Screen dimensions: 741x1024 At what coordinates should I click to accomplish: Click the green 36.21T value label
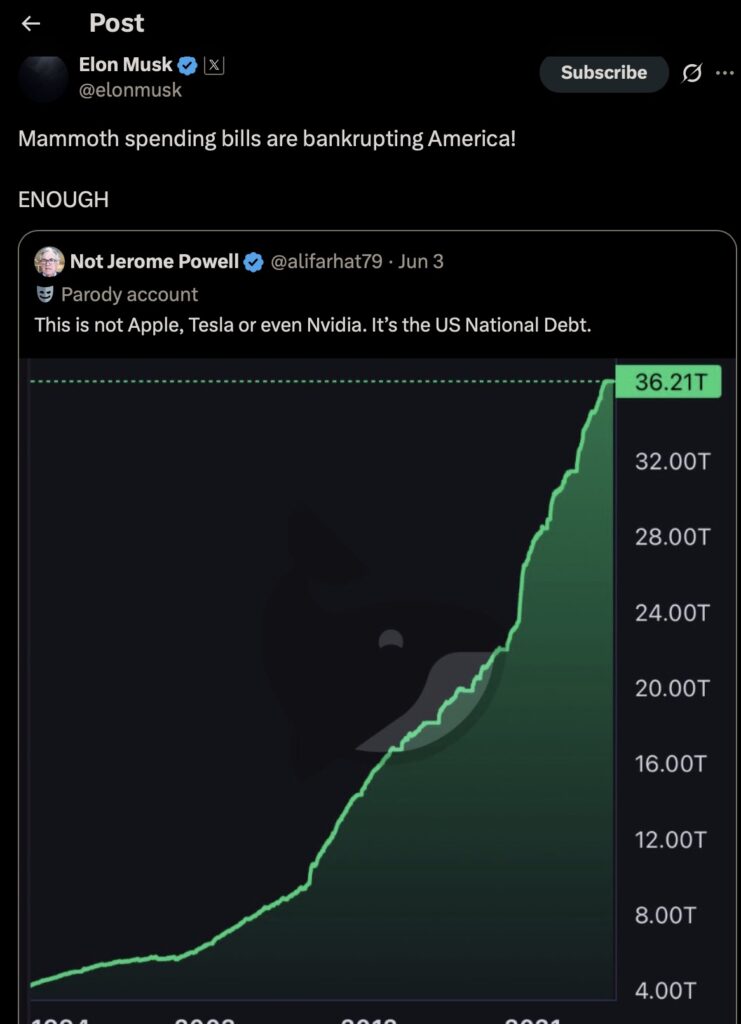coord(670,383)
